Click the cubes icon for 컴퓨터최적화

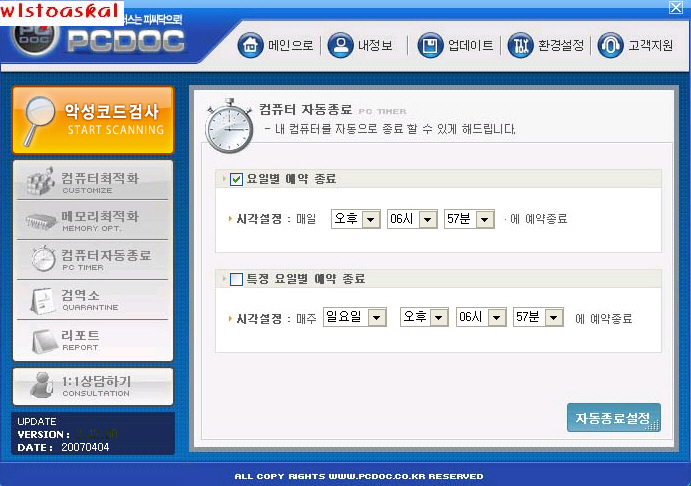(x=41, y=181)
